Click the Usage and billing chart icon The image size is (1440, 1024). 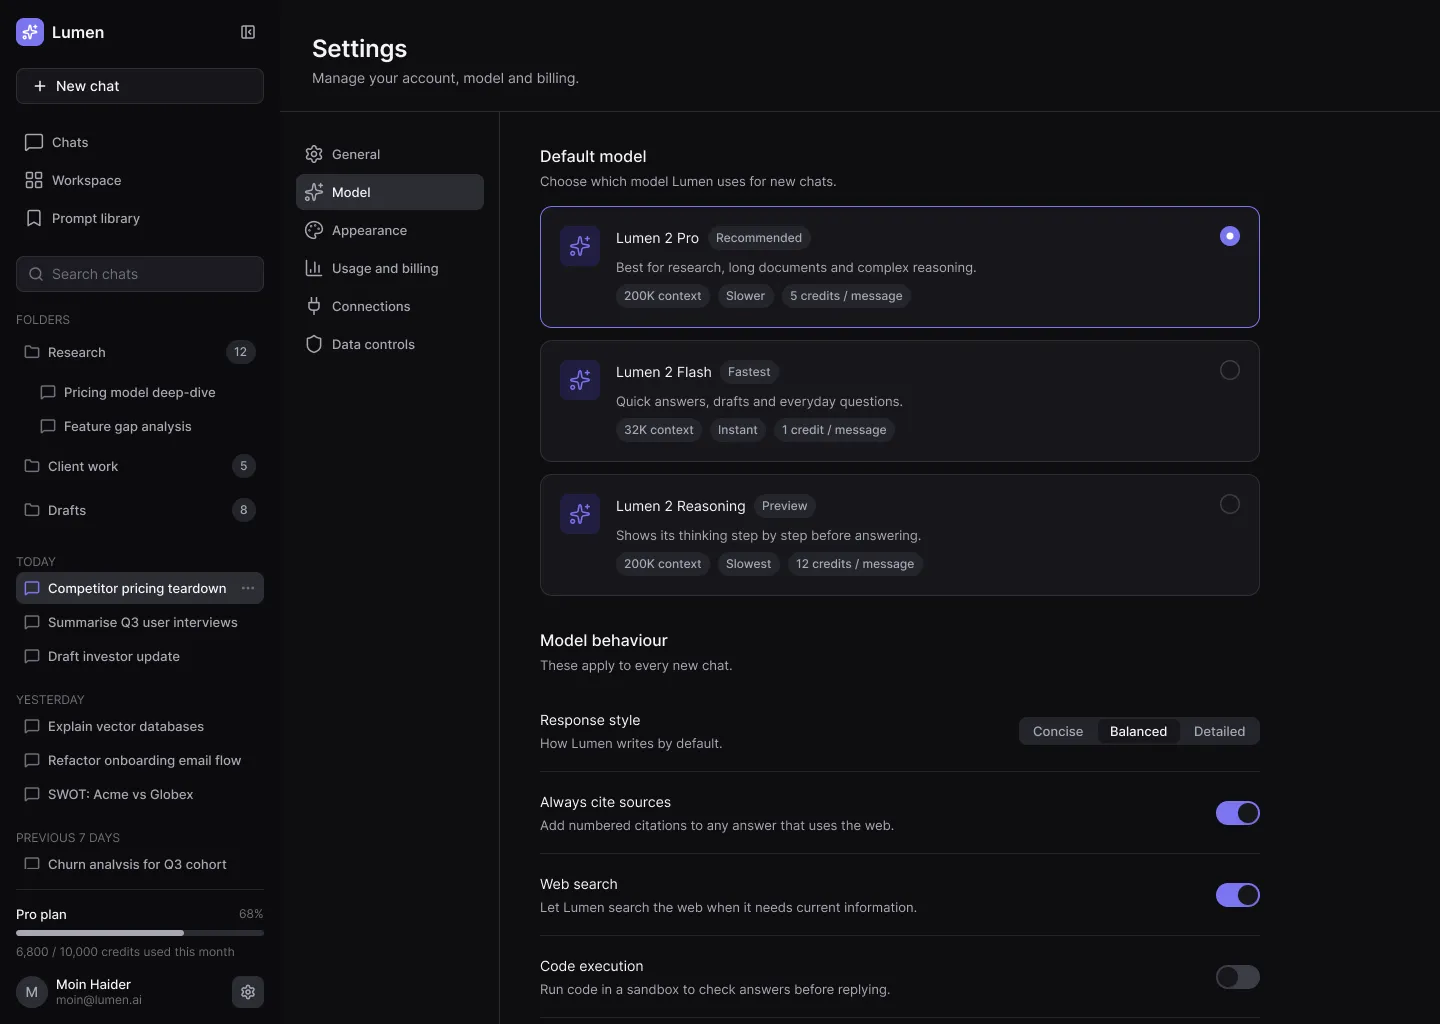(x=314, y=268)
